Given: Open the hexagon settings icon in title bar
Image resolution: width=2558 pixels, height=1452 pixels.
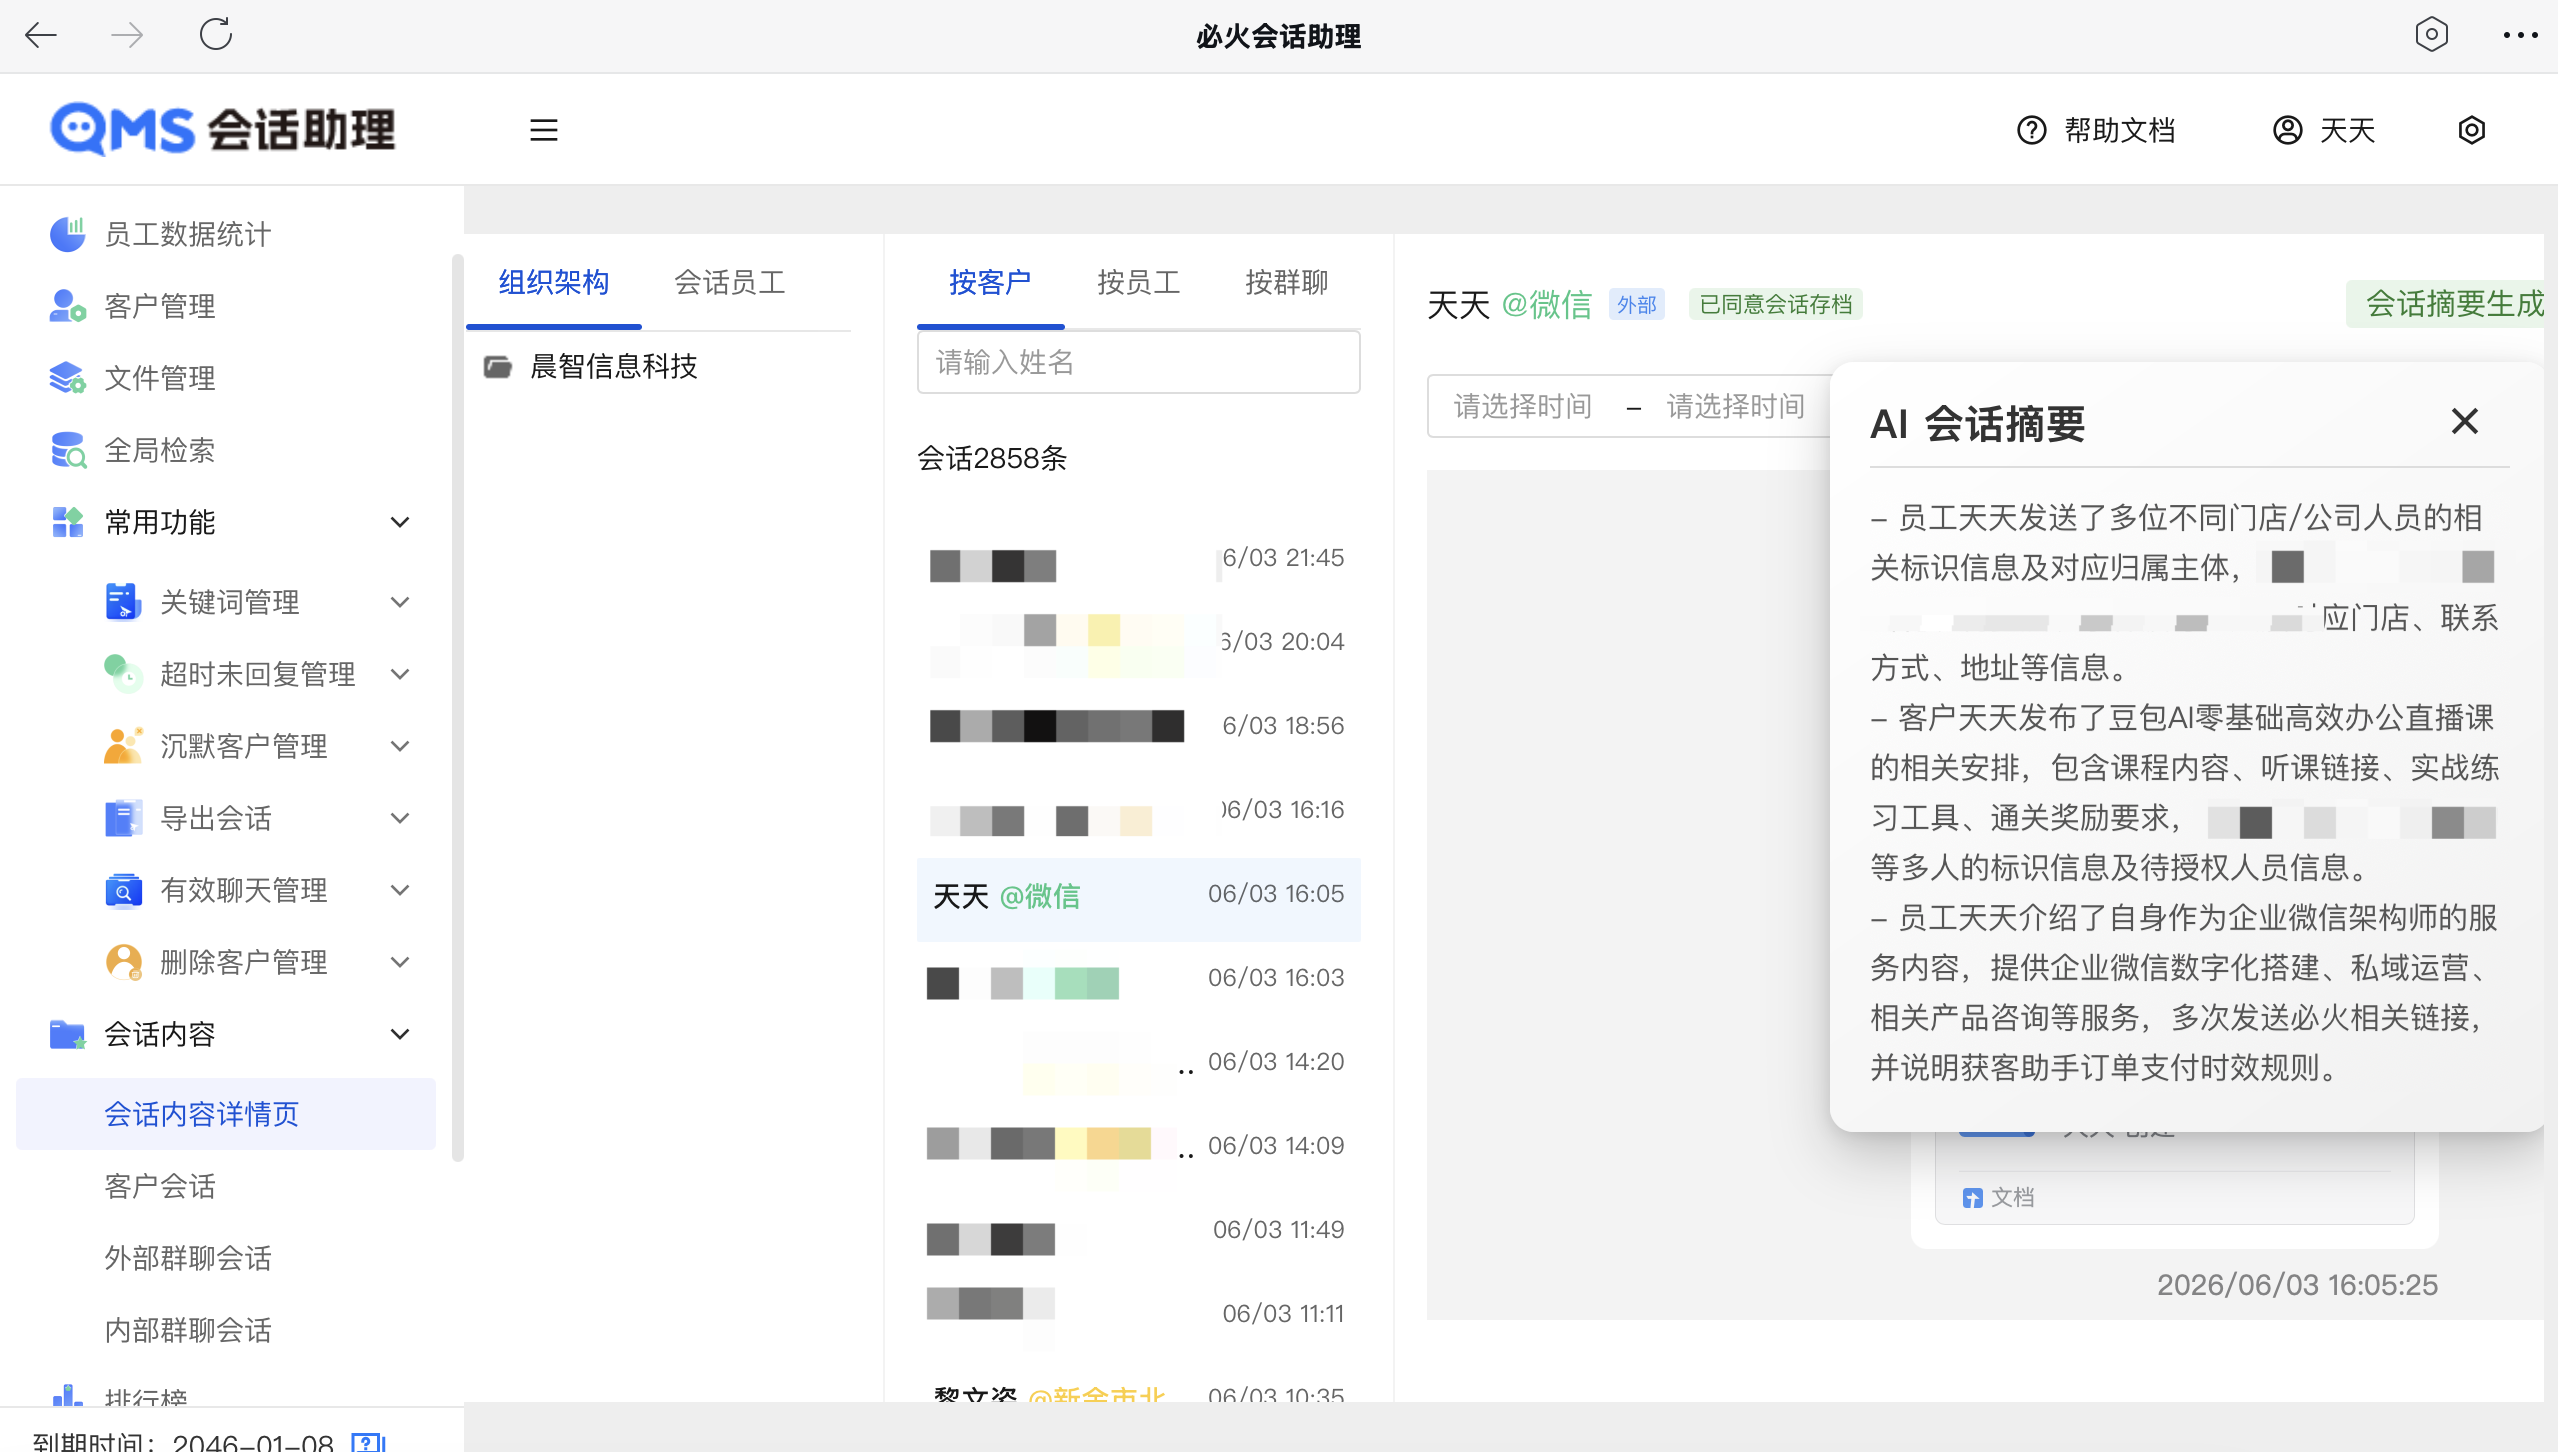Looking at the screenshot, I should point(2431,35).
